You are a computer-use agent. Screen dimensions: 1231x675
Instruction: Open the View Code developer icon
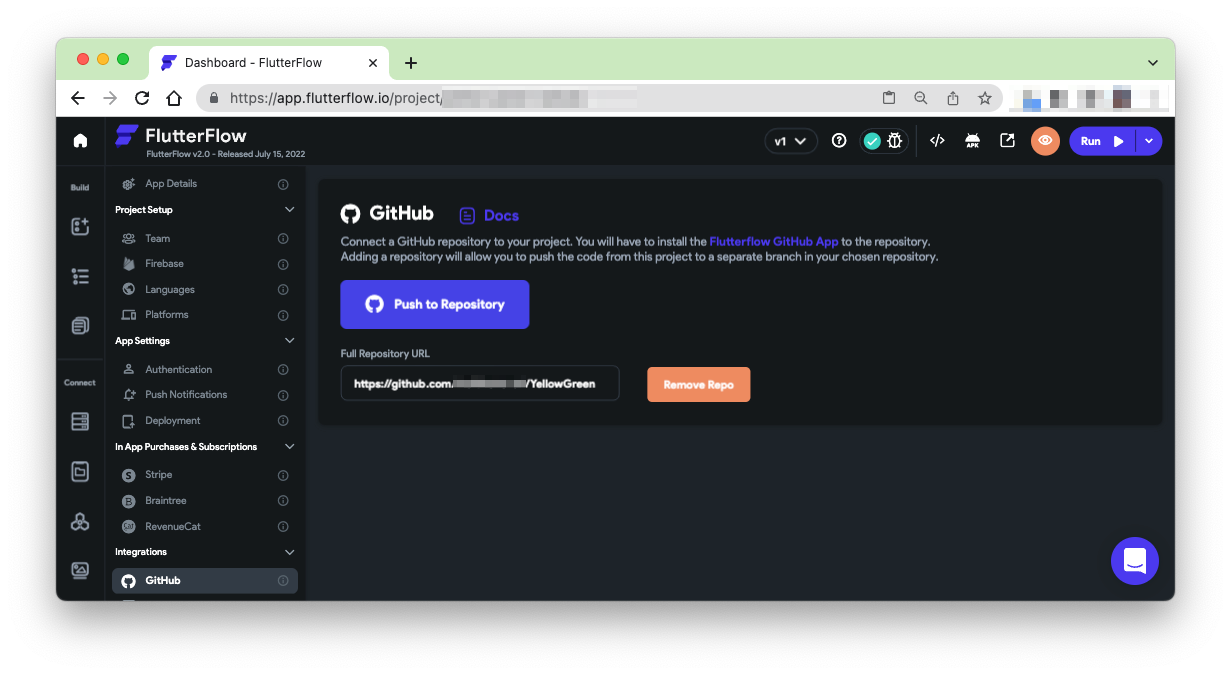937,141
